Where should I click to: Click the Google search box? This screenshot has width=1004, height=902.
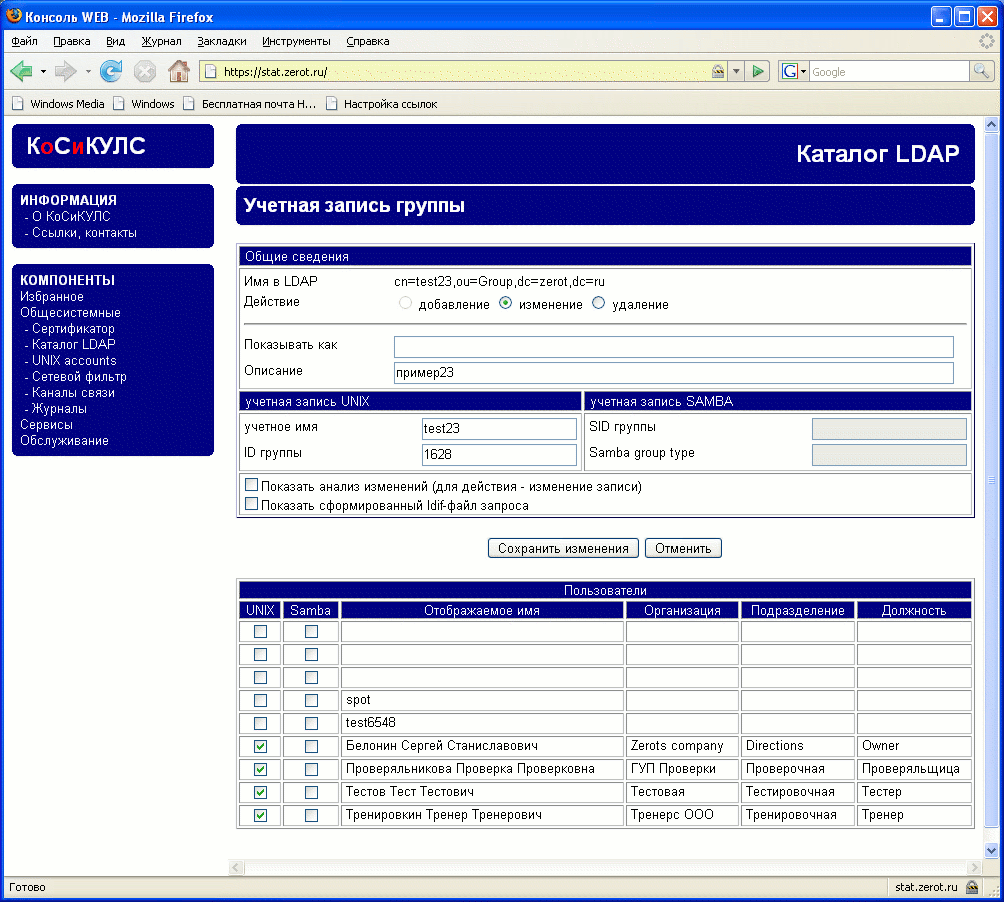click(x=889, y=72)
